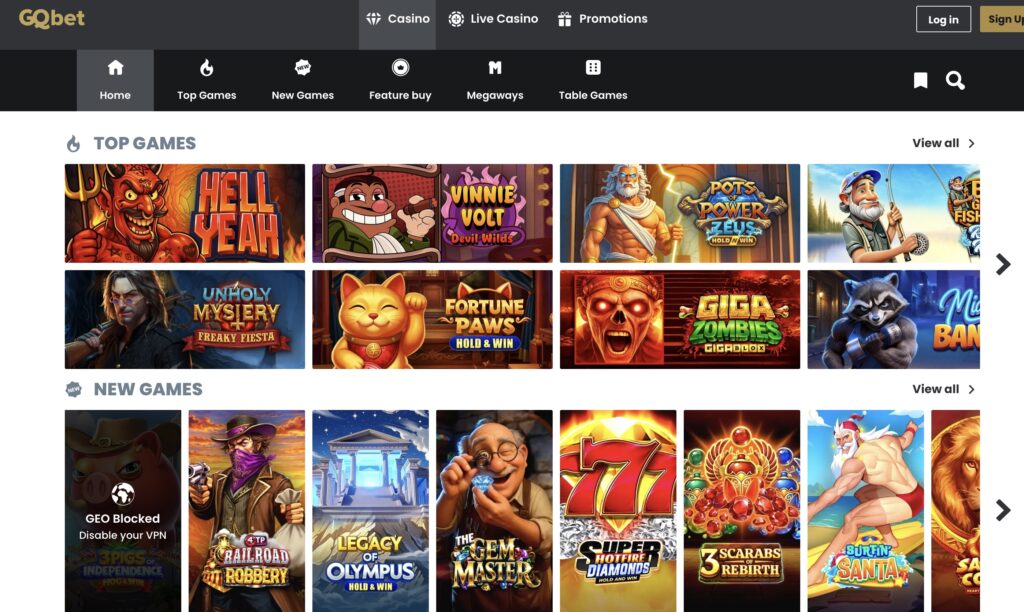Open The Gem Master game
The width and height of the screenshot is (1024, 612).
(494, 511)
